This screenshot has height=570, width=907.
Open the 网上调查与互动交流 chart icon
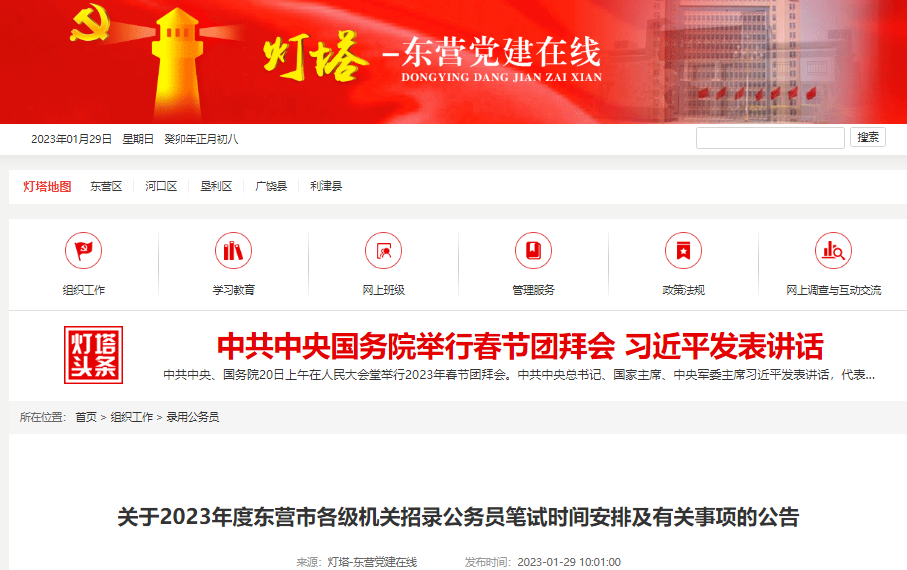pyautogui.click(x=834, y=251)
